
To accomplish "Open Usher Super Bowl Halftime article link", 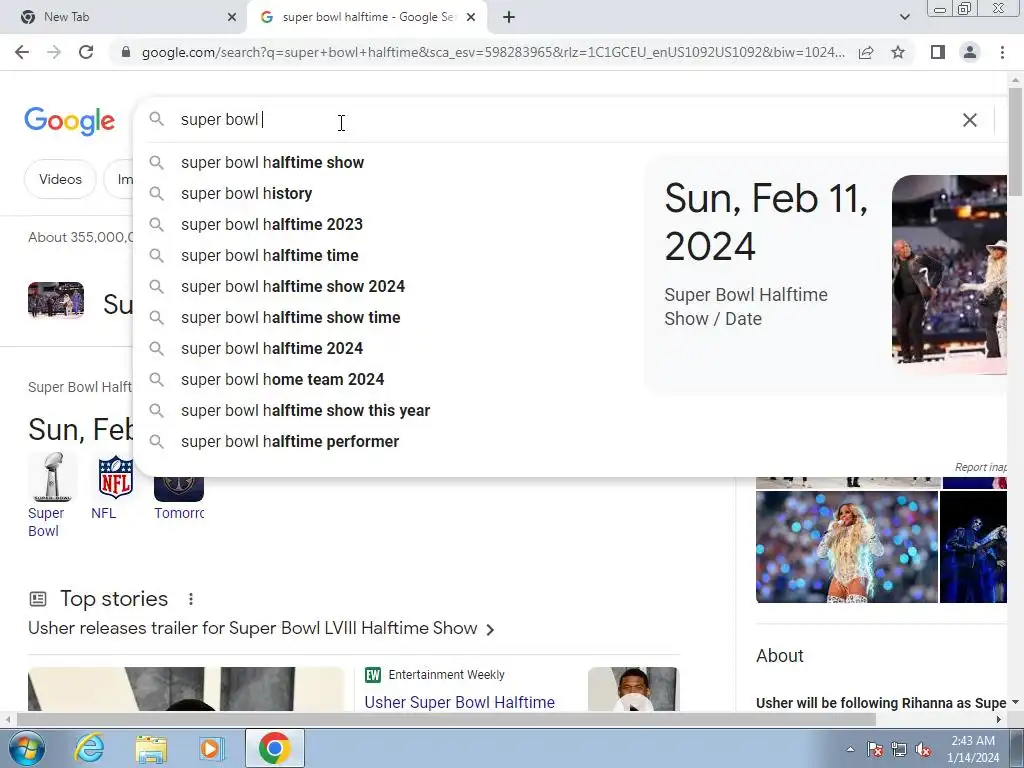I will (x=460, y=702).
